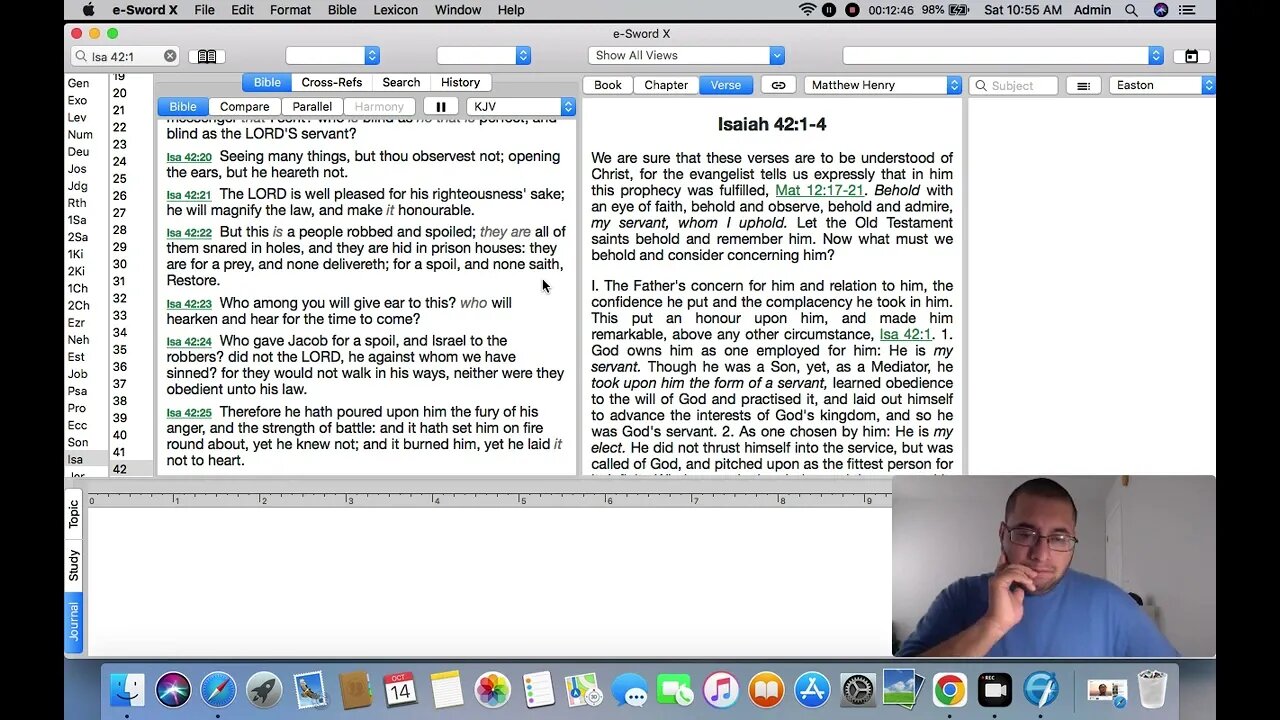Click the Isa 42:22 verse reference
The height and width of the screenshot is (720, 1280).
[189, 233]
